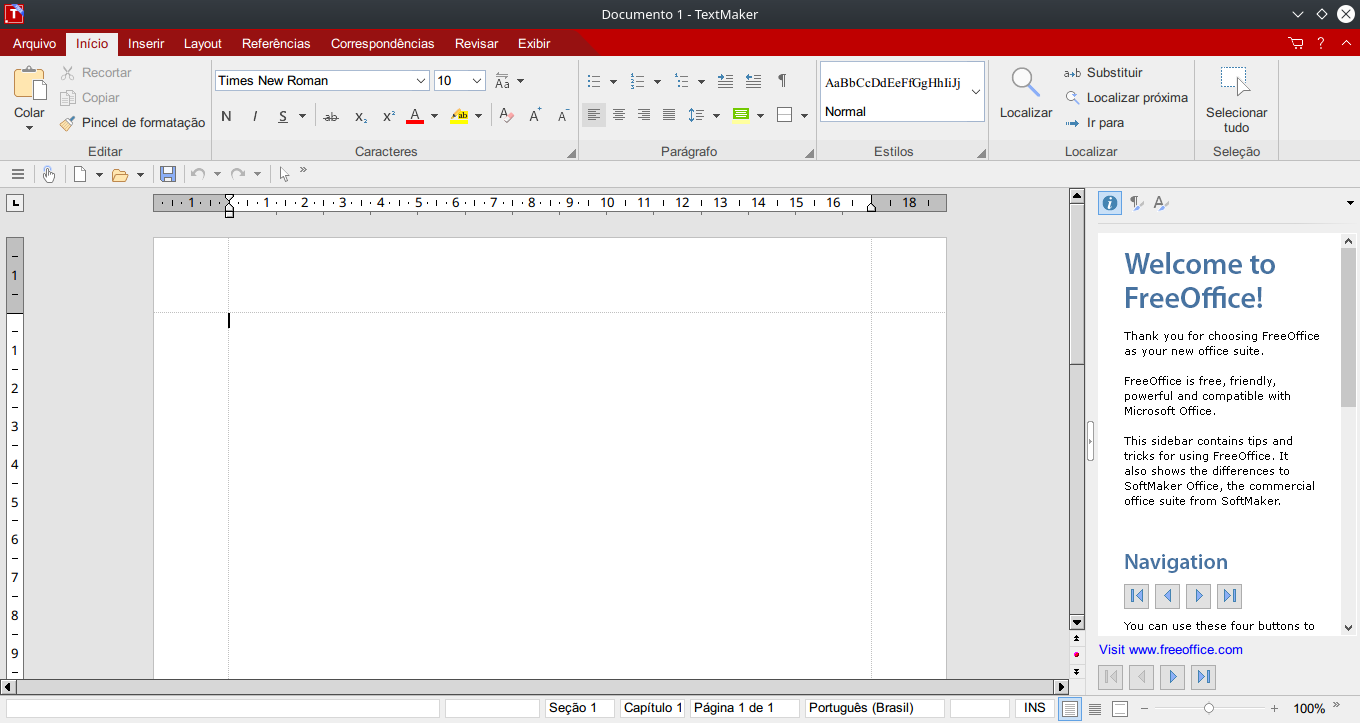
Task: Set paragraph alignment to right
Action: [644, 115]
